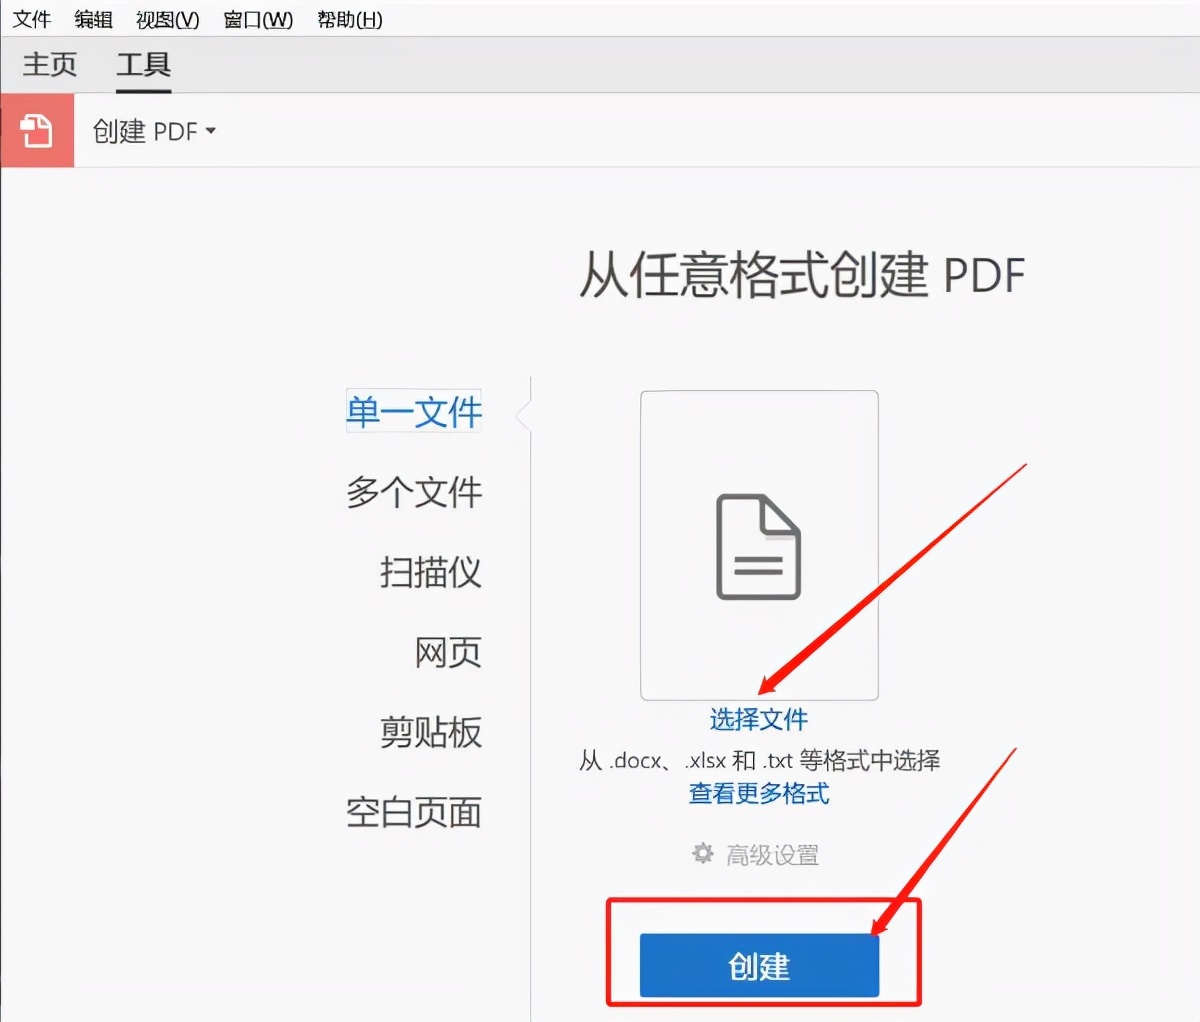The width and height of the screenshot is (1200, 1022).
Task: Open the 文件 menu
Action: point(30,19)
